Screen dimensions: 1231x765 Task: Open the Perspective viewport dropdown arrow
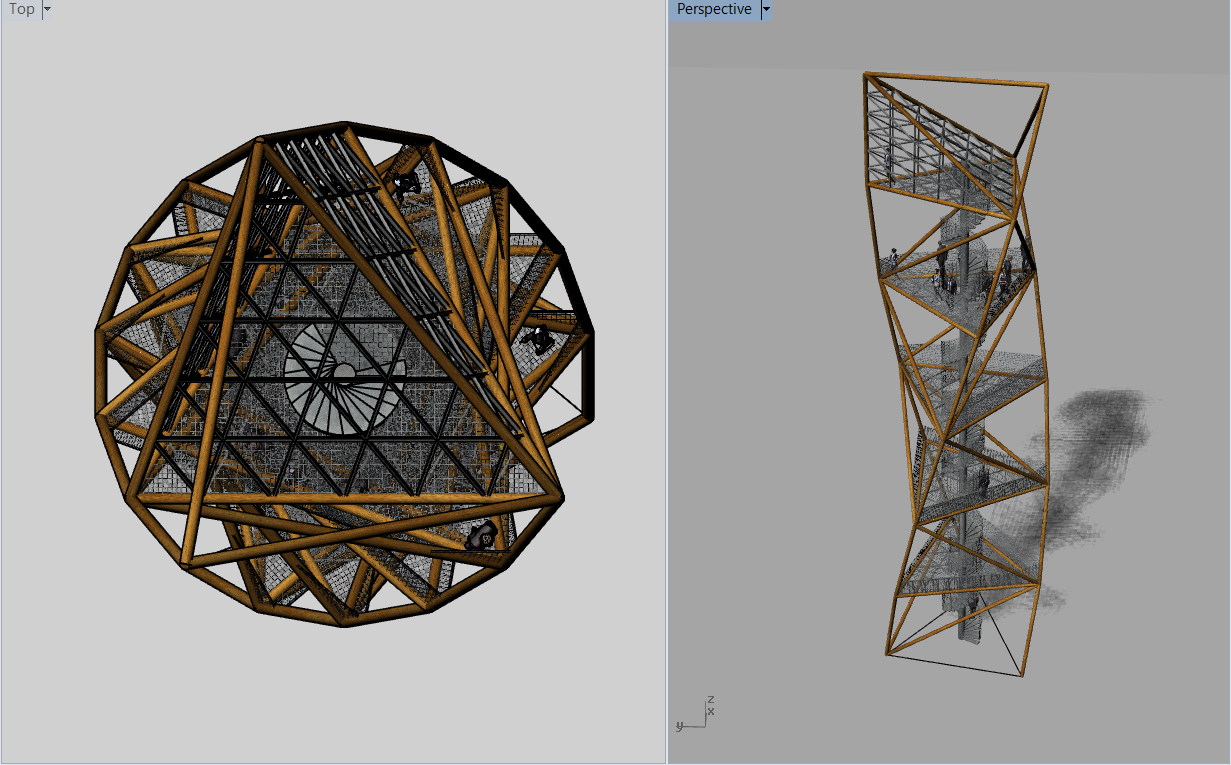click(766, 10)
